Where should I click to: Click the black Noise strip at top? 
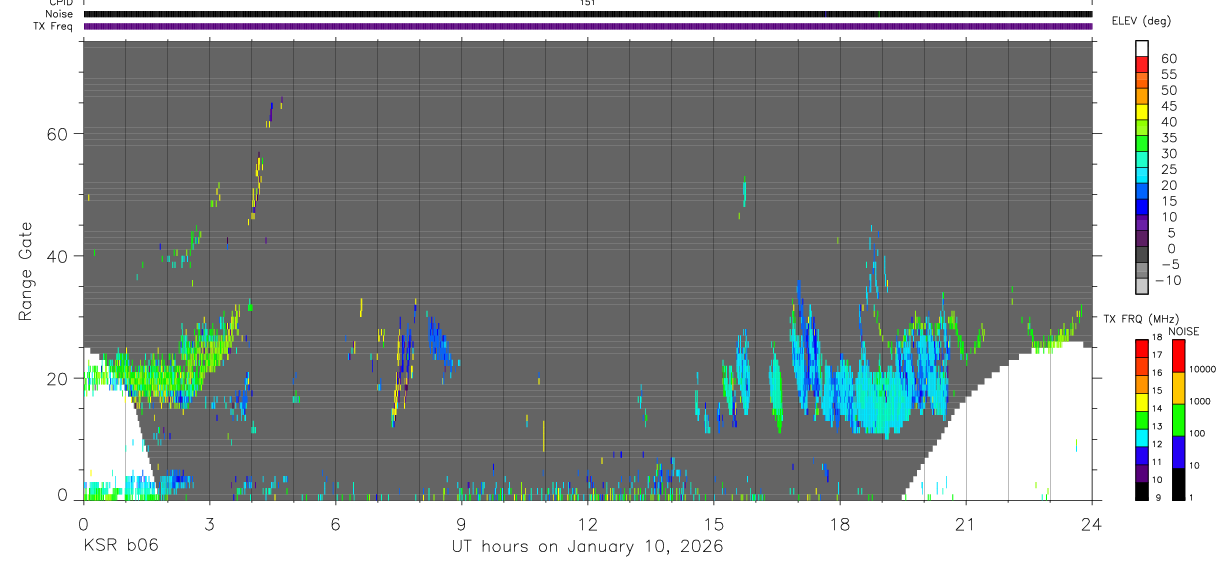[x=588, y=14]
